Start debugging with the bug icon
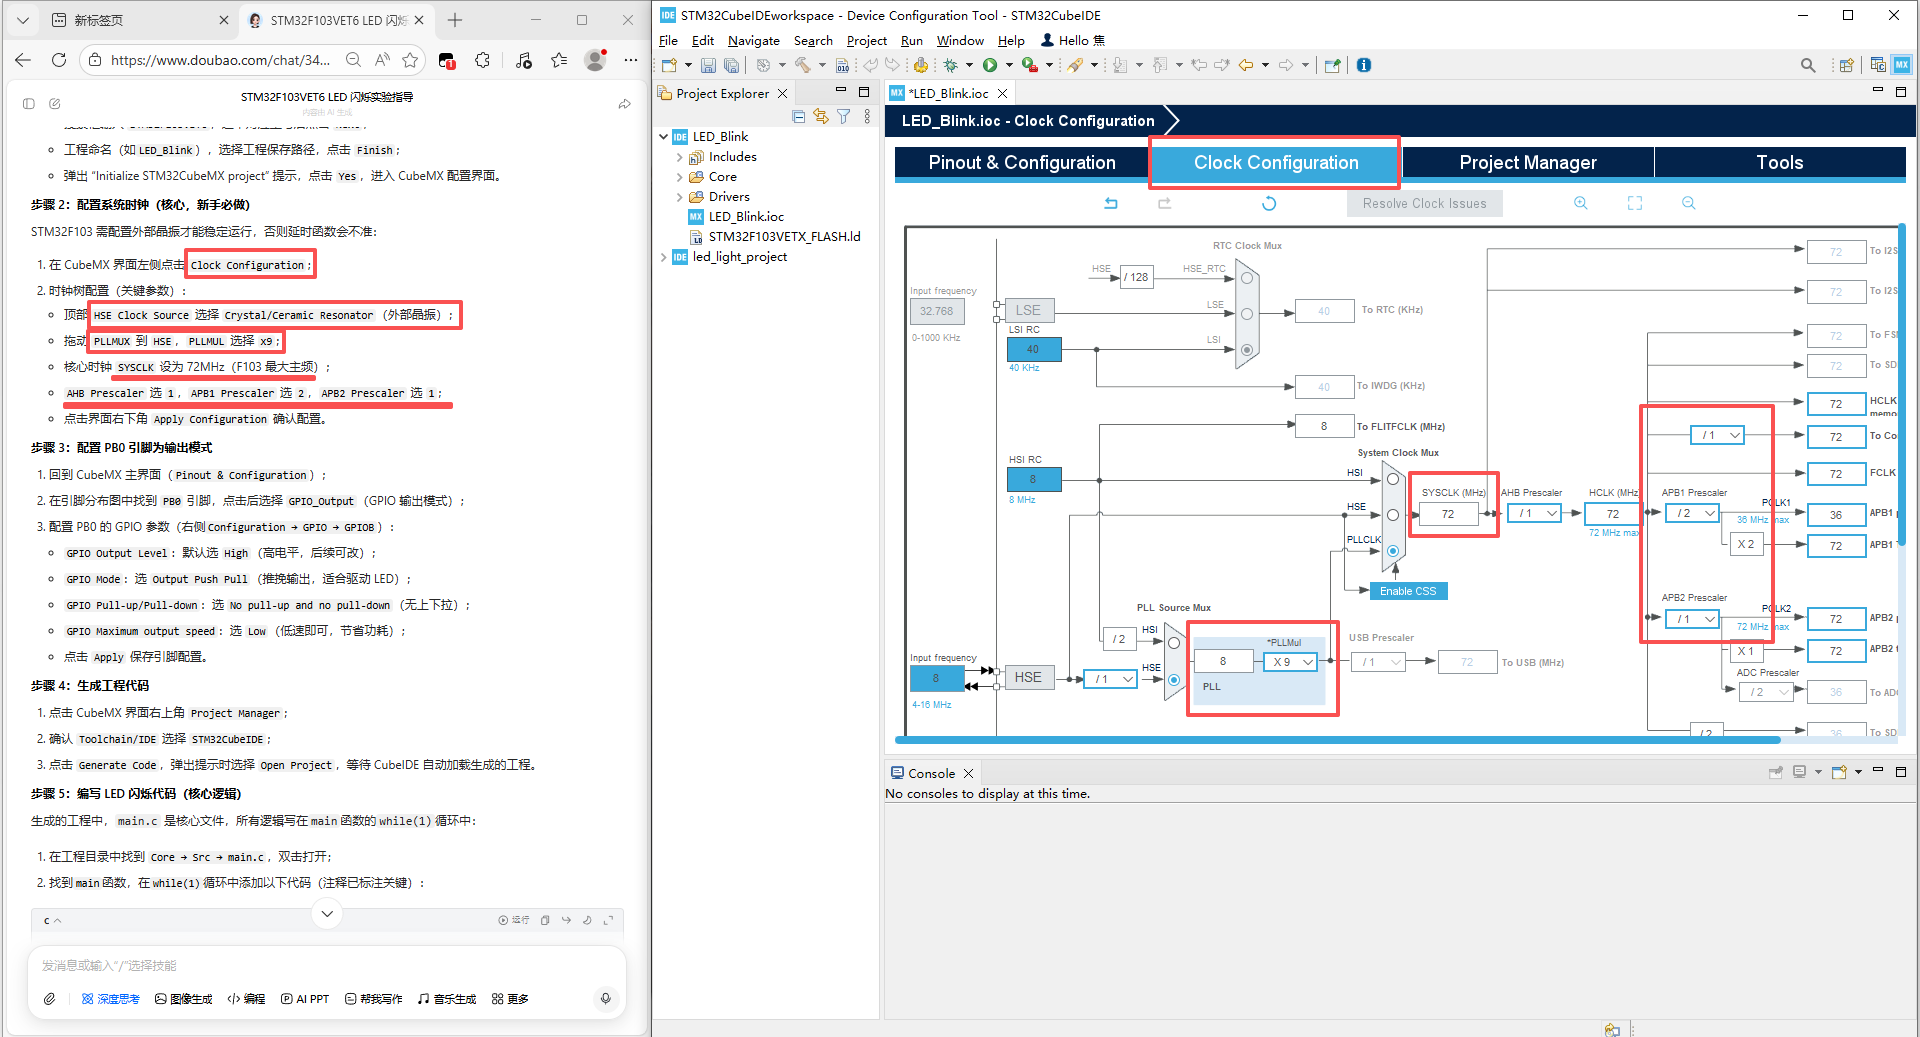Screen dimensions: 1920x1037 point(950,65)
